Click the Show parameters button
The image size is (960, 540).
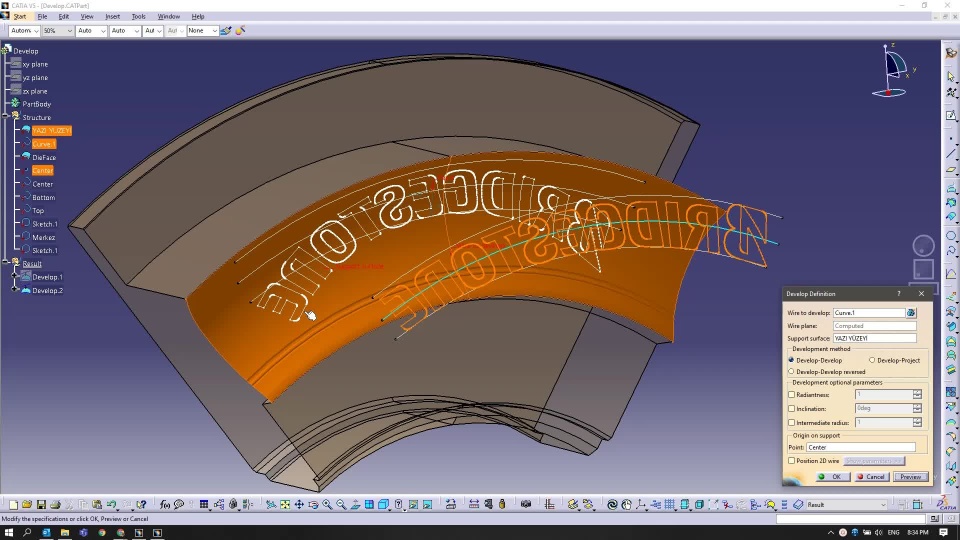point(874,461)
